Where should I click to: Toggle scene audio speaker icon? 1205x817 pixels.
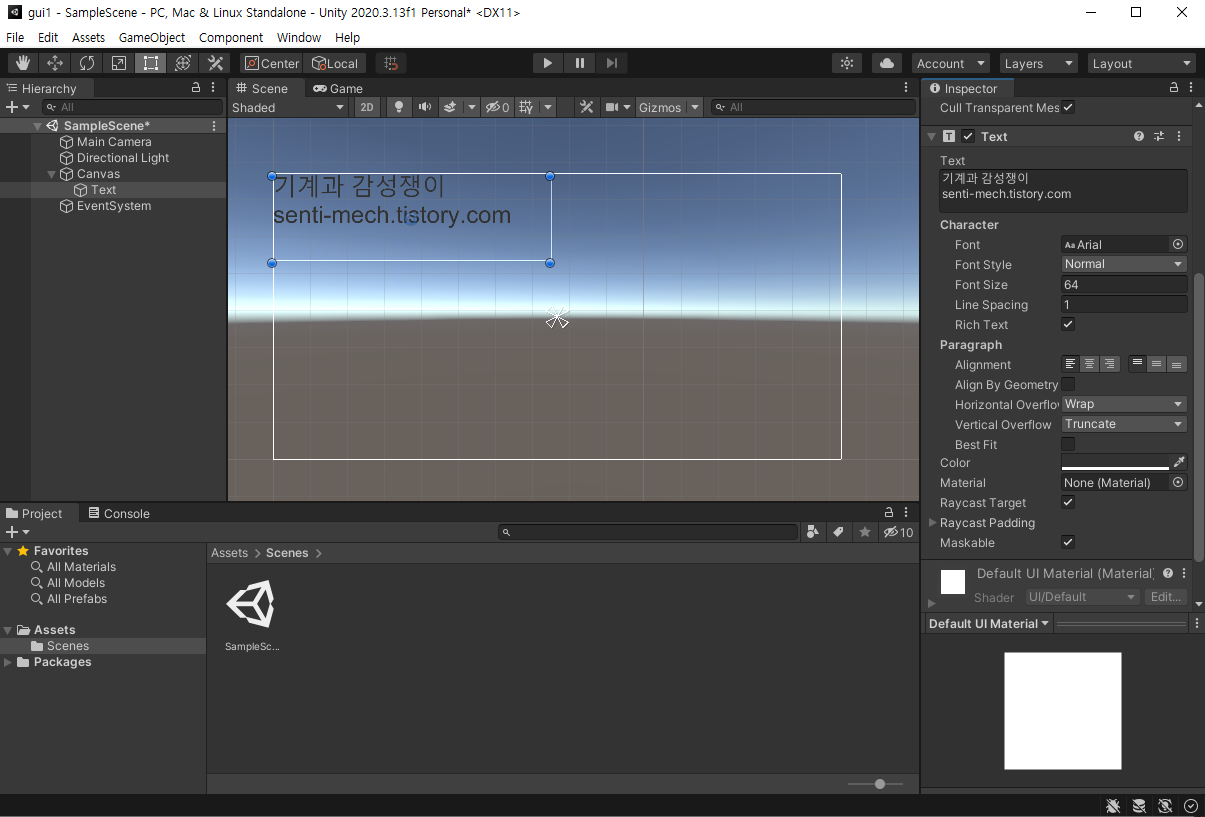[x=425, y=107]
